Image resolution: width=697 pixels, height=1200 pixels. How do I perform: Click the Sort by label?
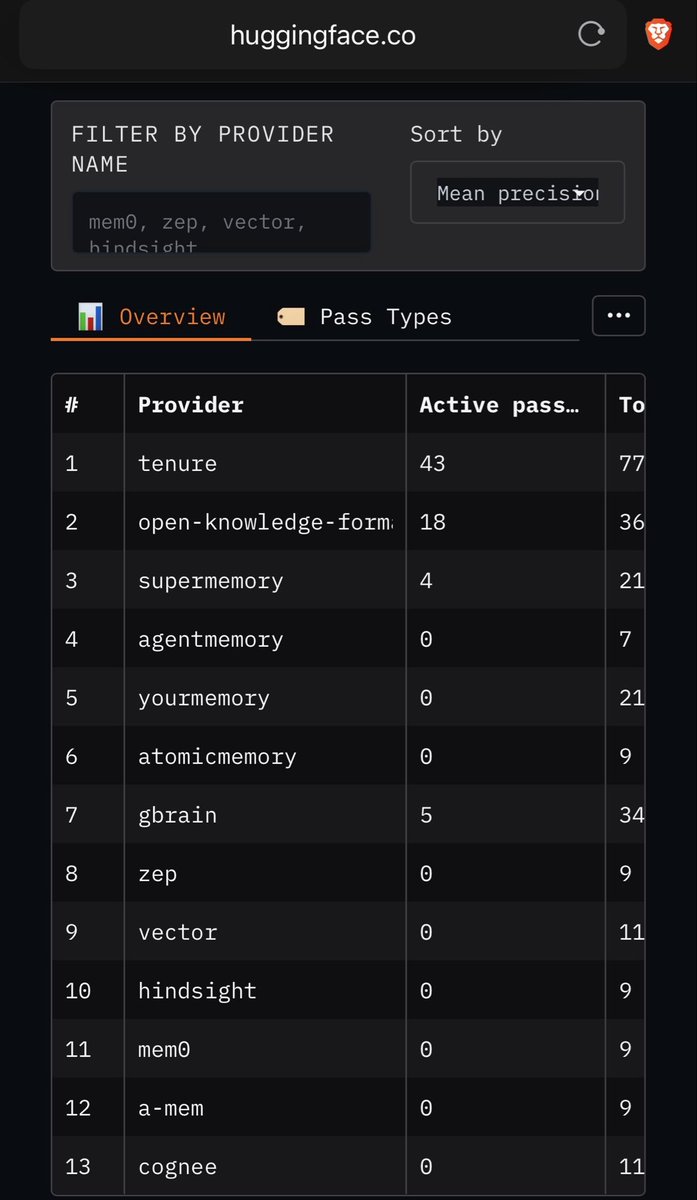456,134
